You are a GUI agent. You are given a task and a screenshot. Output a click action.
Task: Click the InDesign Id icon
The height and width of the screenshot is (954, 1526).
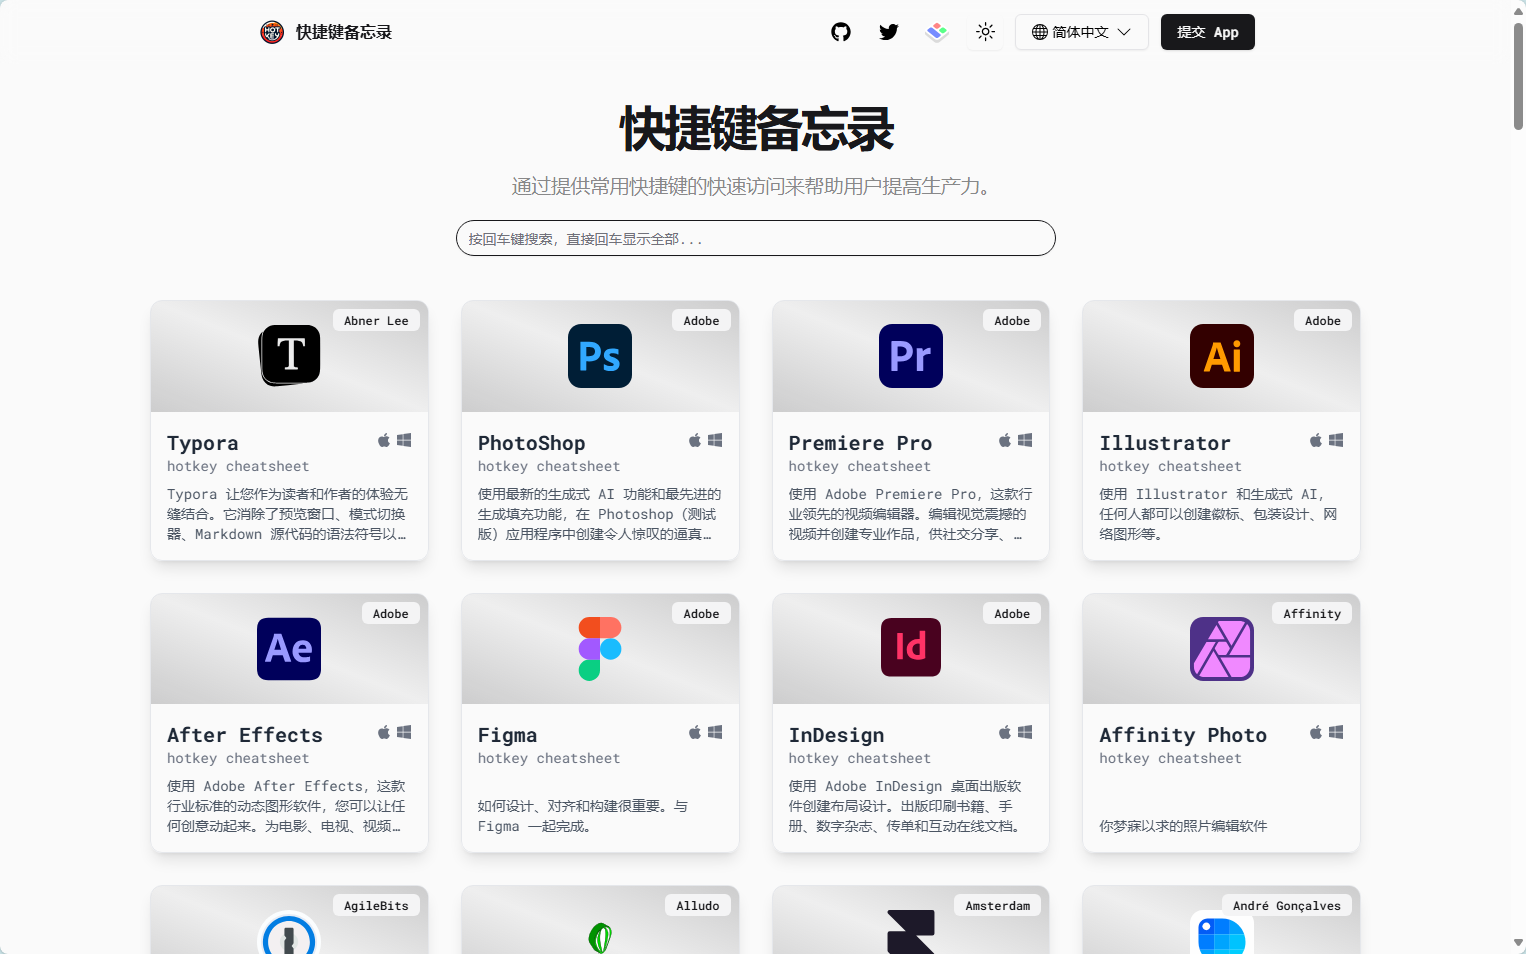point(911,647)
